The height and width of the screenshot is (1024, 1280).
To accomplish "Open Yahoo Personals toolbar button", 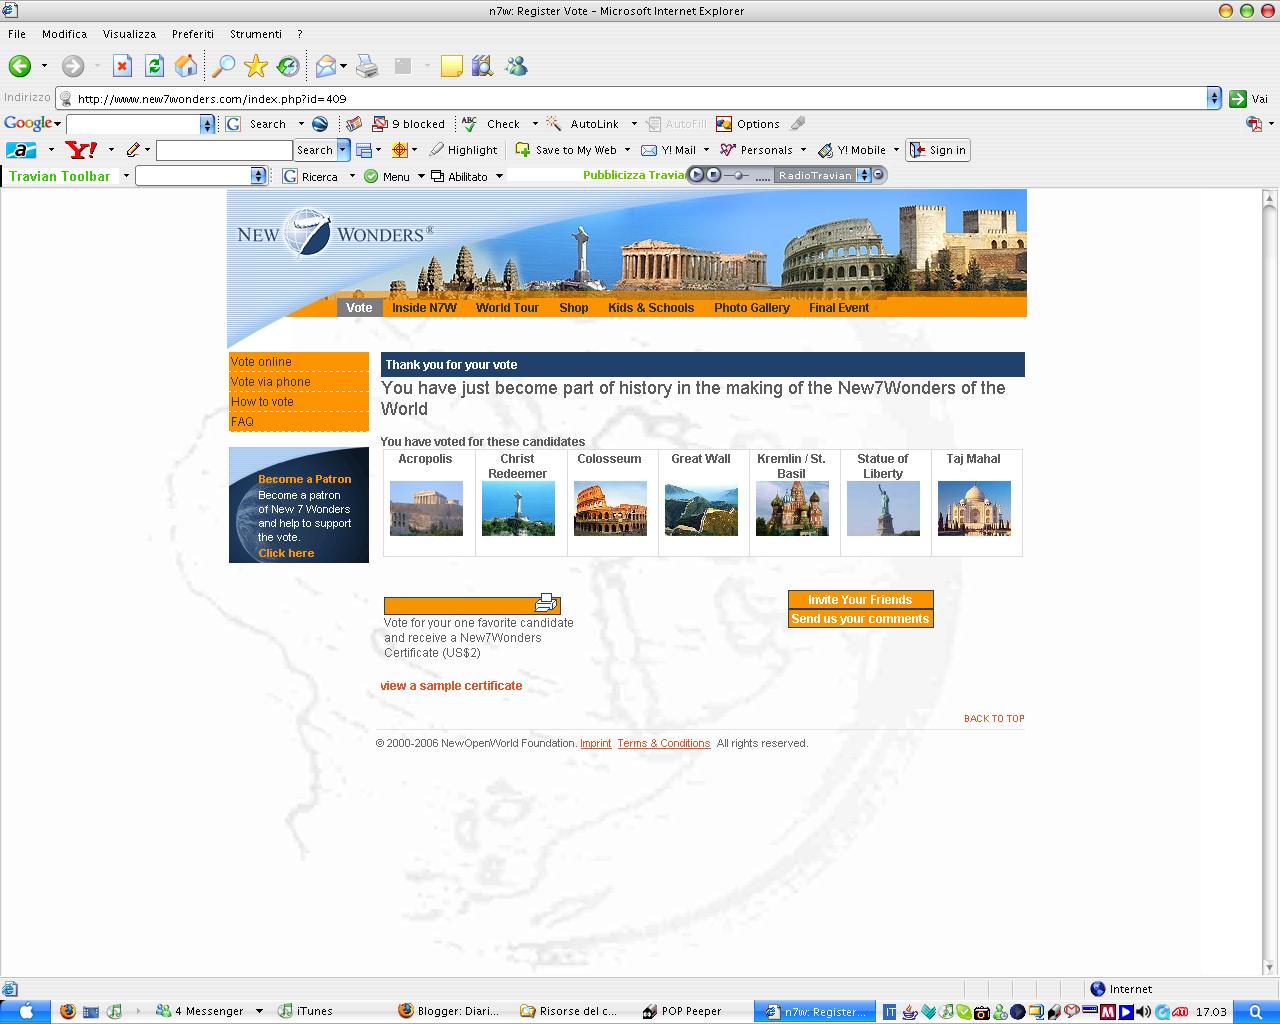I will (x=756, y=150).
